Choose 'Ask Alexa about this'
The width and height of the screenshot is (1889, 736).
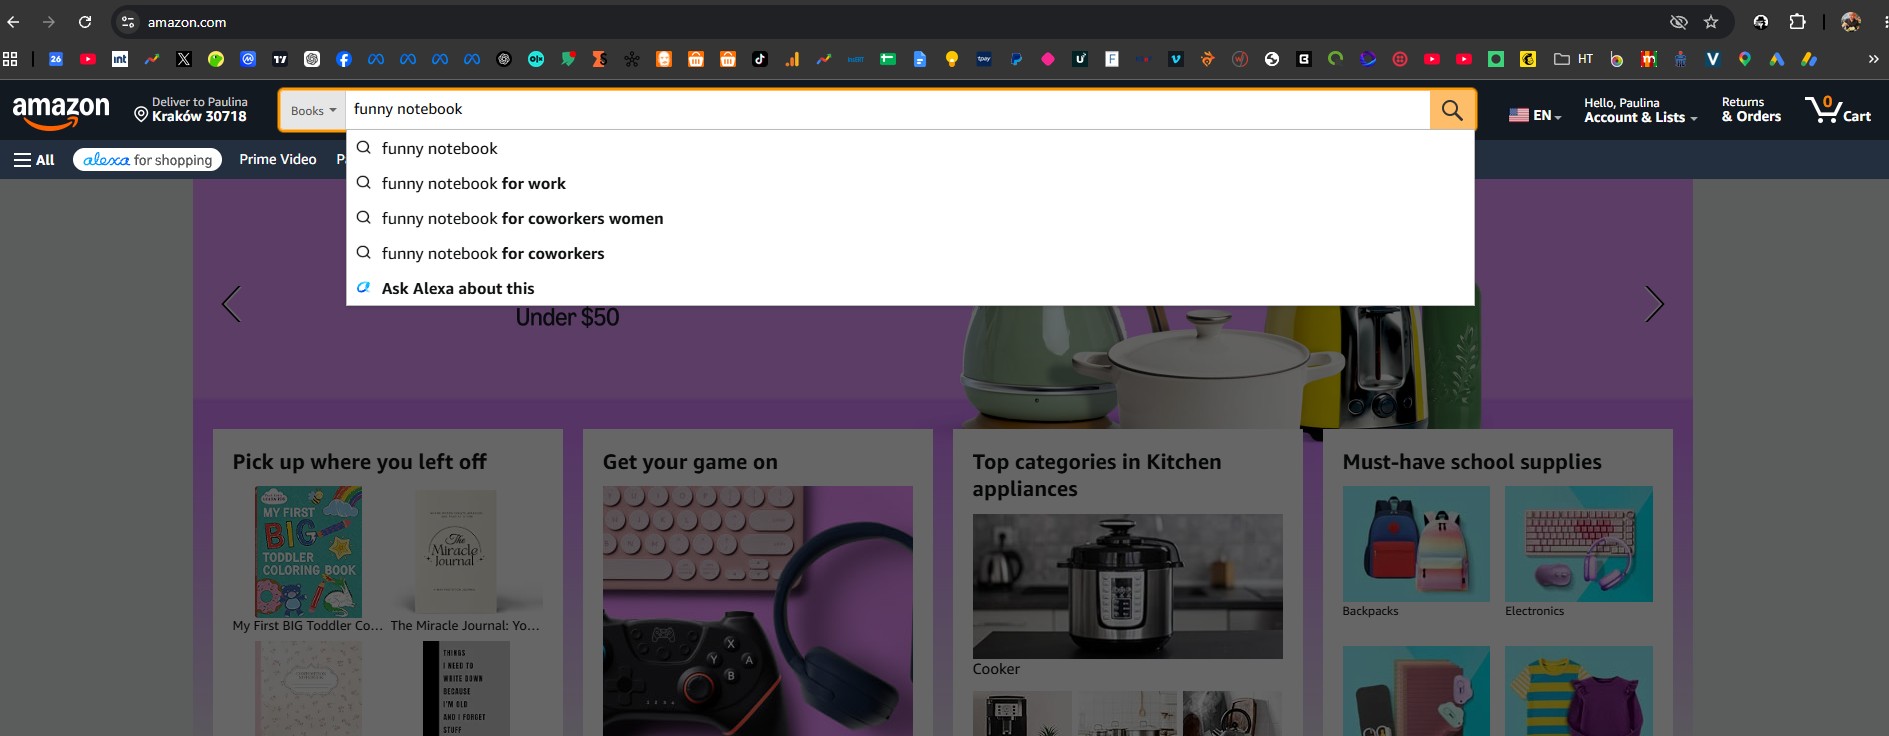[x=910, y=288]
